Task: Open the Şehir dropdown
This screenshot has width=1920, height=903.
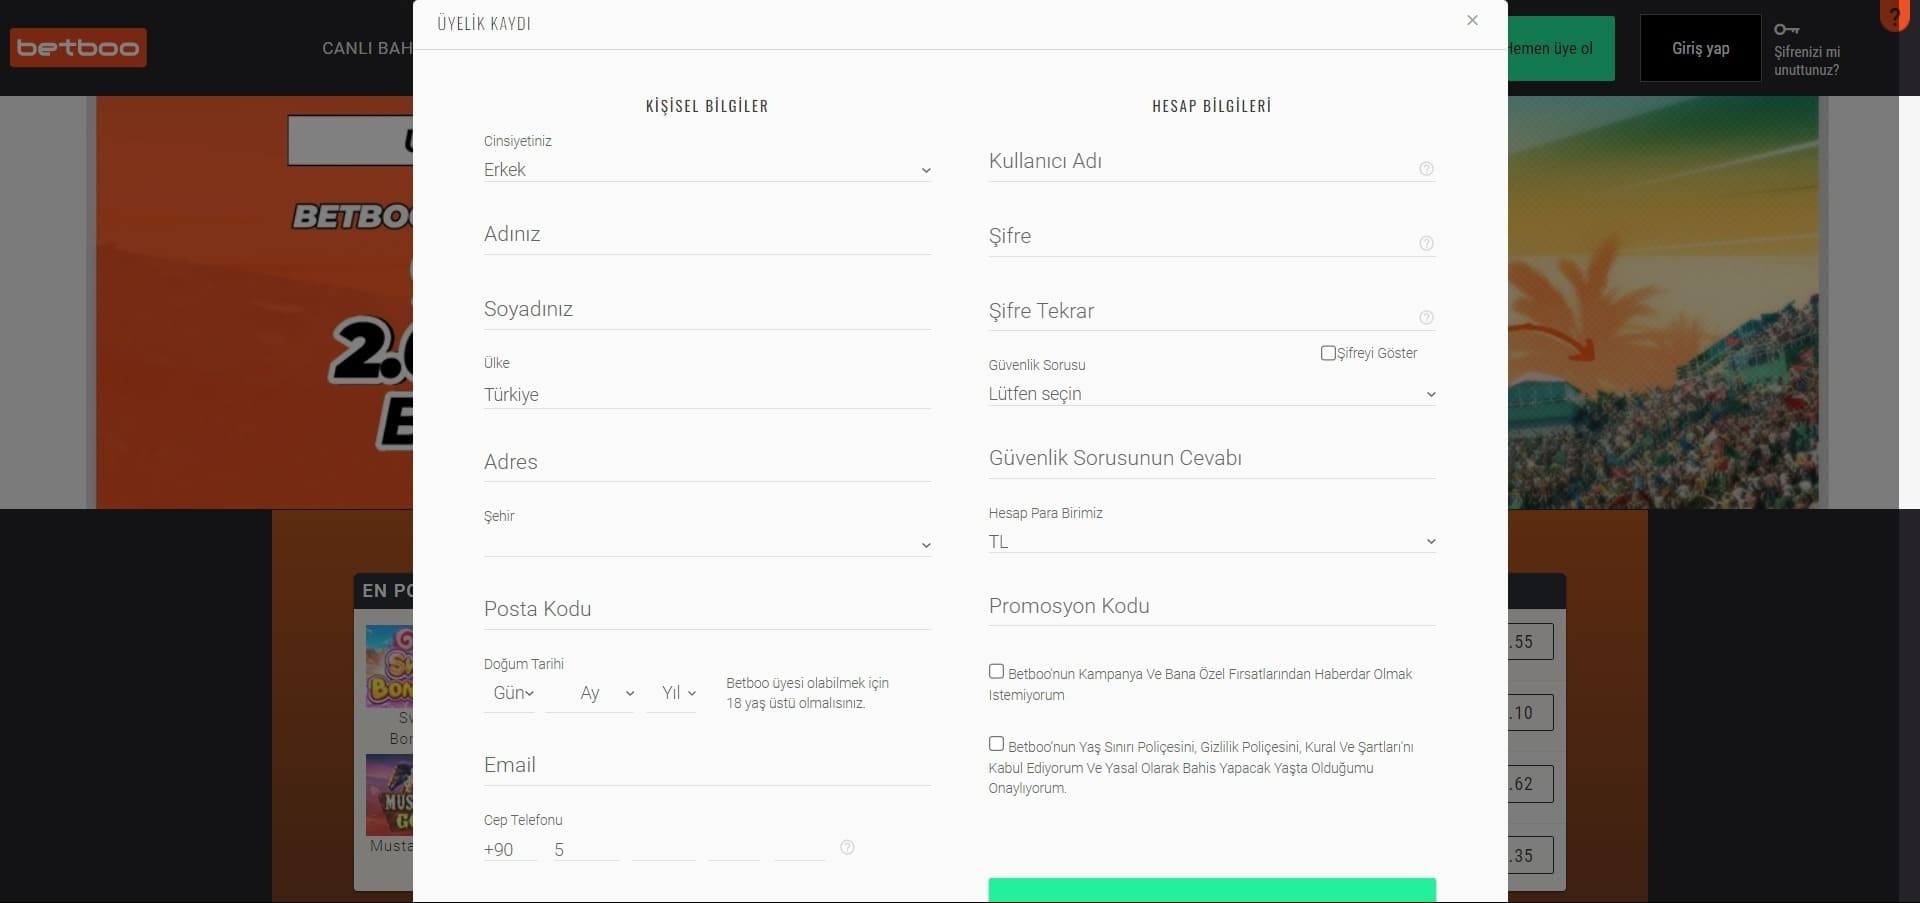Action: (706, 543)
